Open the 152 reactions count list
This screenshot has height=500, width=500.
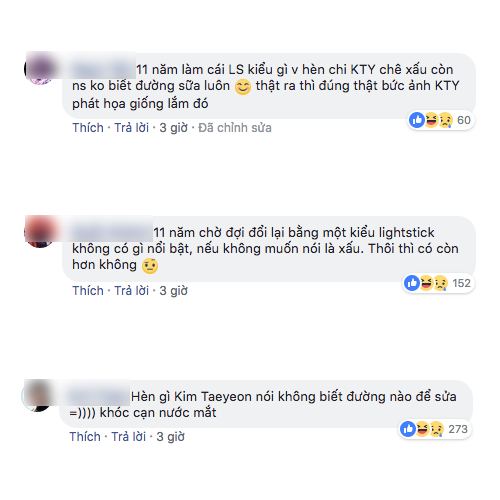click(x=461, y=283)
